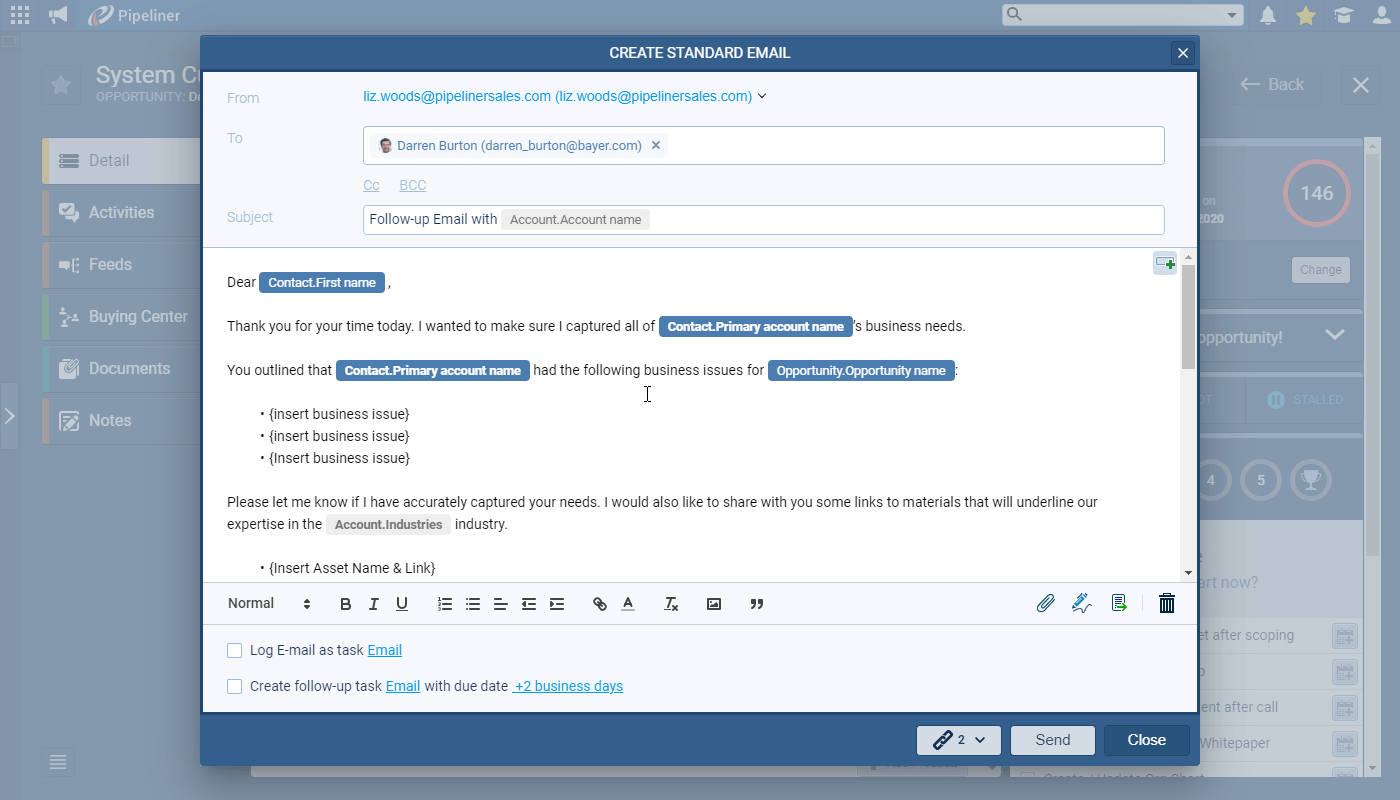This screenshot has height=800, width=1400.
Task: Open the +2 business days link
Action: coord(568,687)
